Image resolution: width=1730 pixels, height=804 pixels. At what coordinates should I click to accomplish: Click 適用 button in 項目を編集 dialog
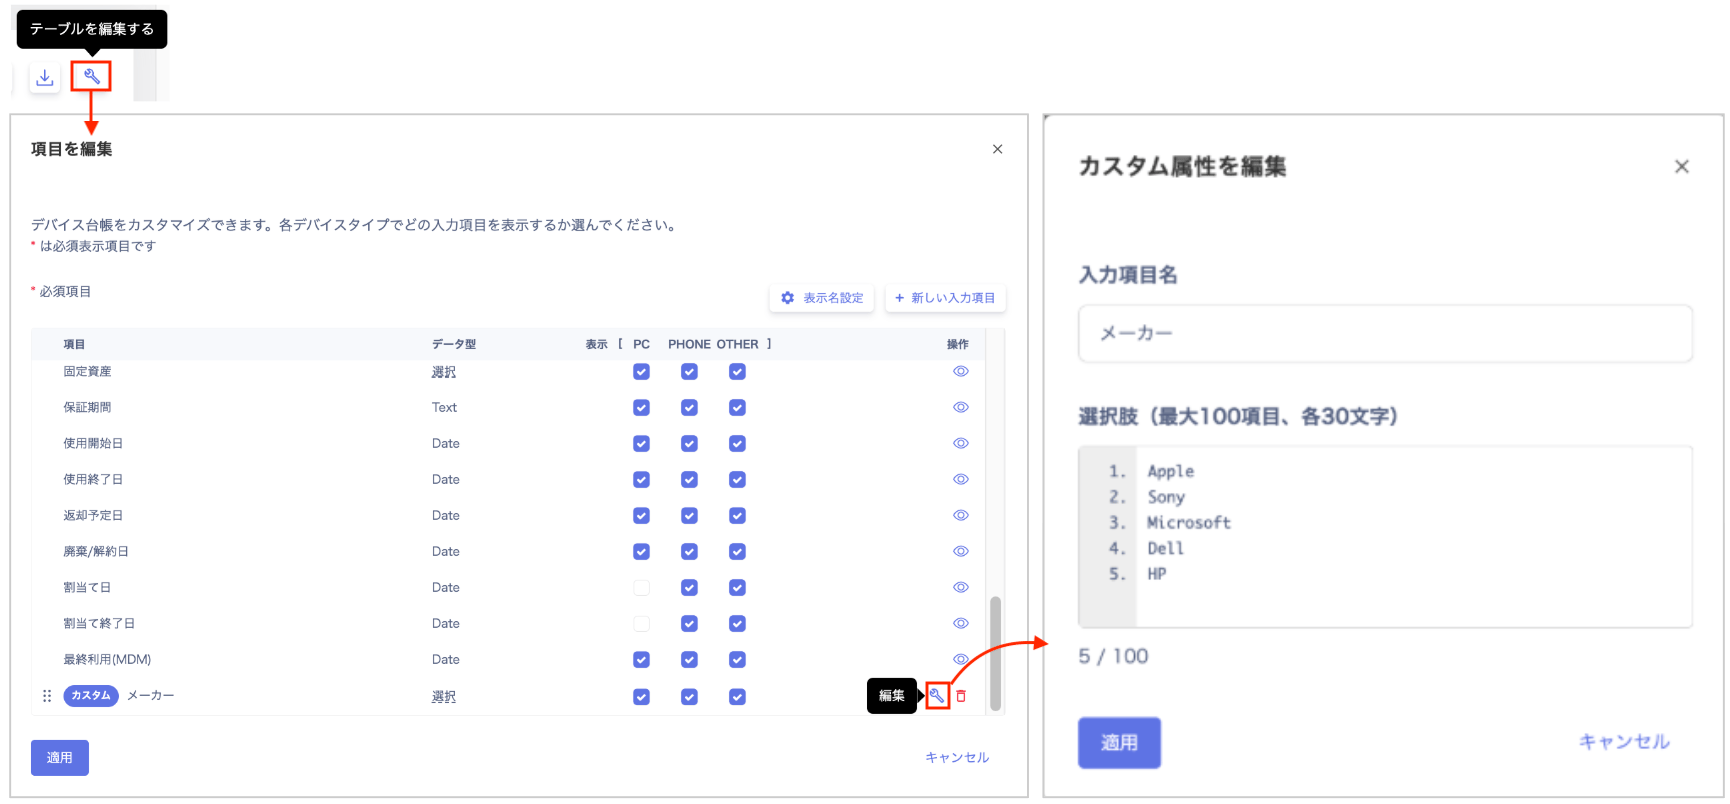[x=60, y=758]
